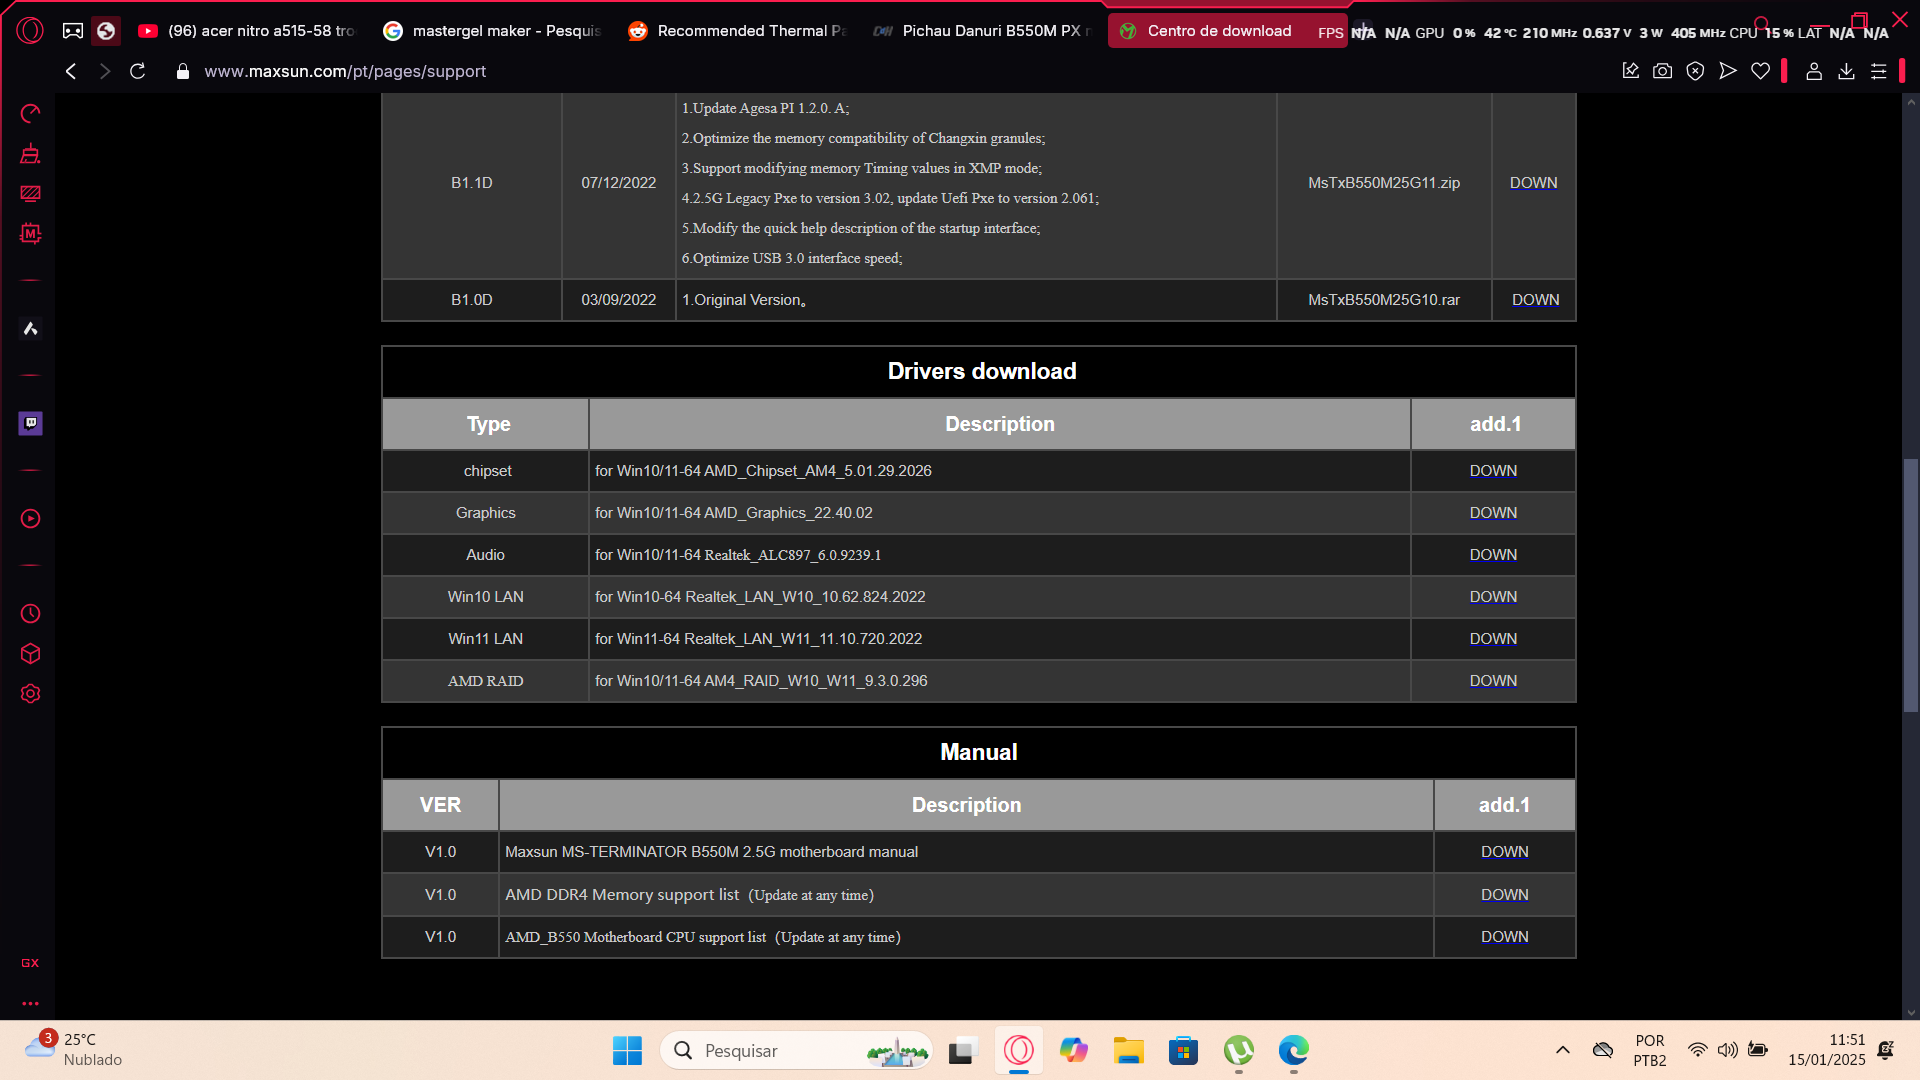The width and height of the screenshot is (1920, 1080).
Task: Switch to Recommended Thermal Paste Reddit tab
Action: pos(736,31)
